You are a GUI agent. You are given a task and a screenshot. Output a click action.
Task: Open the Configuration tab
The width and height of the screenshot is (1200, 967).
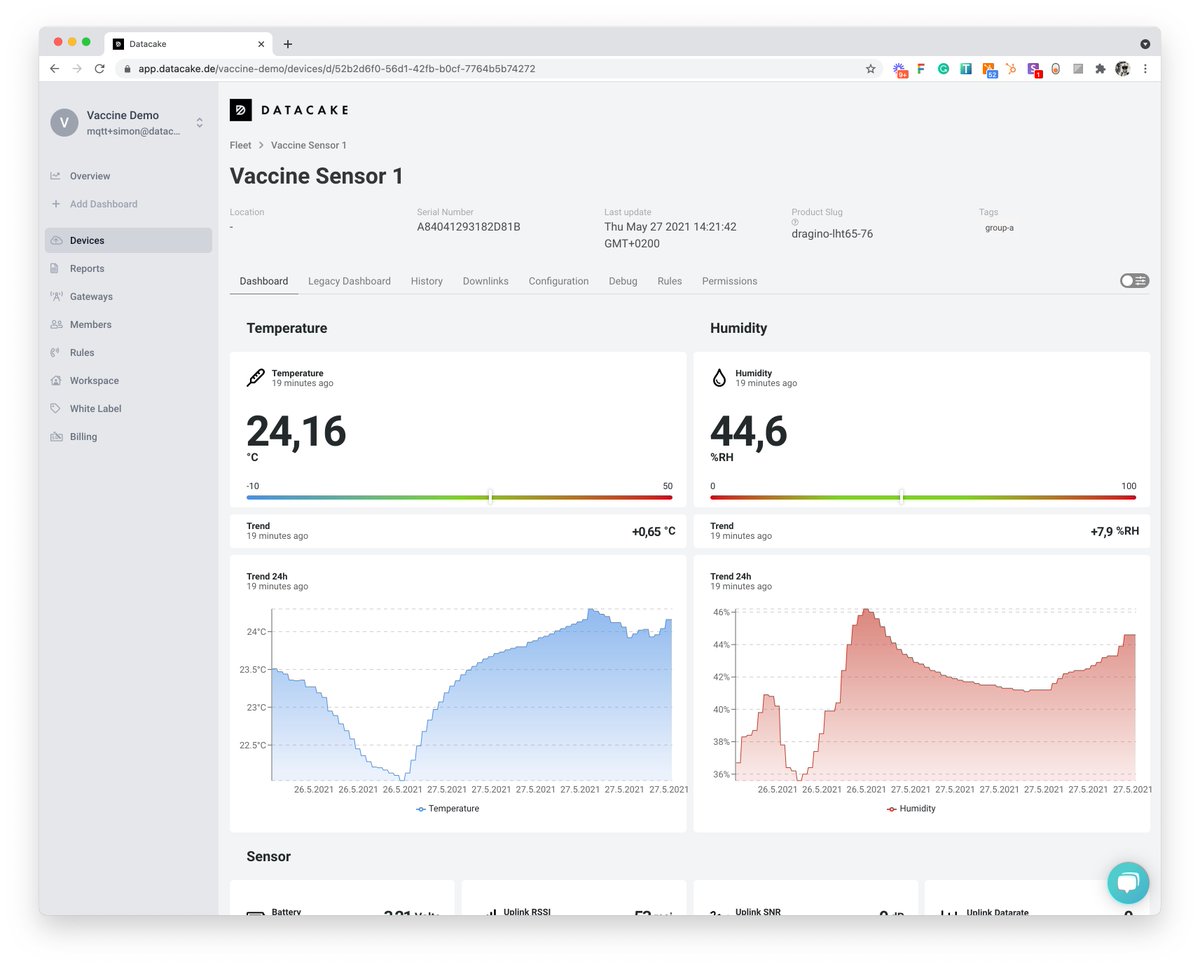click(x=559, y=281)
